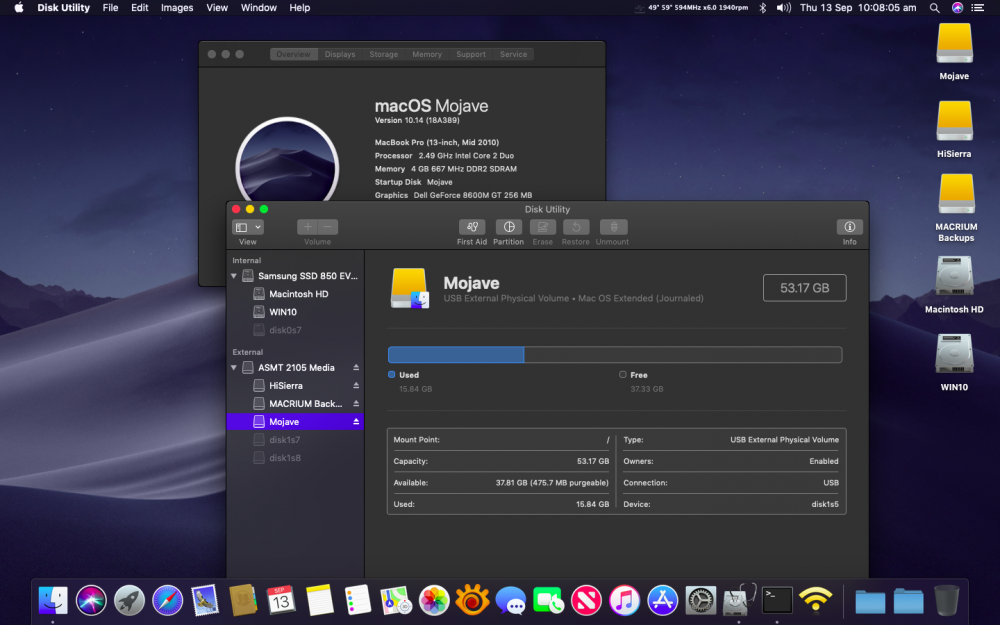This screenshot has height=625, width=1000.
Task: Open App Store from the Dock
Action: pos(663,600)
